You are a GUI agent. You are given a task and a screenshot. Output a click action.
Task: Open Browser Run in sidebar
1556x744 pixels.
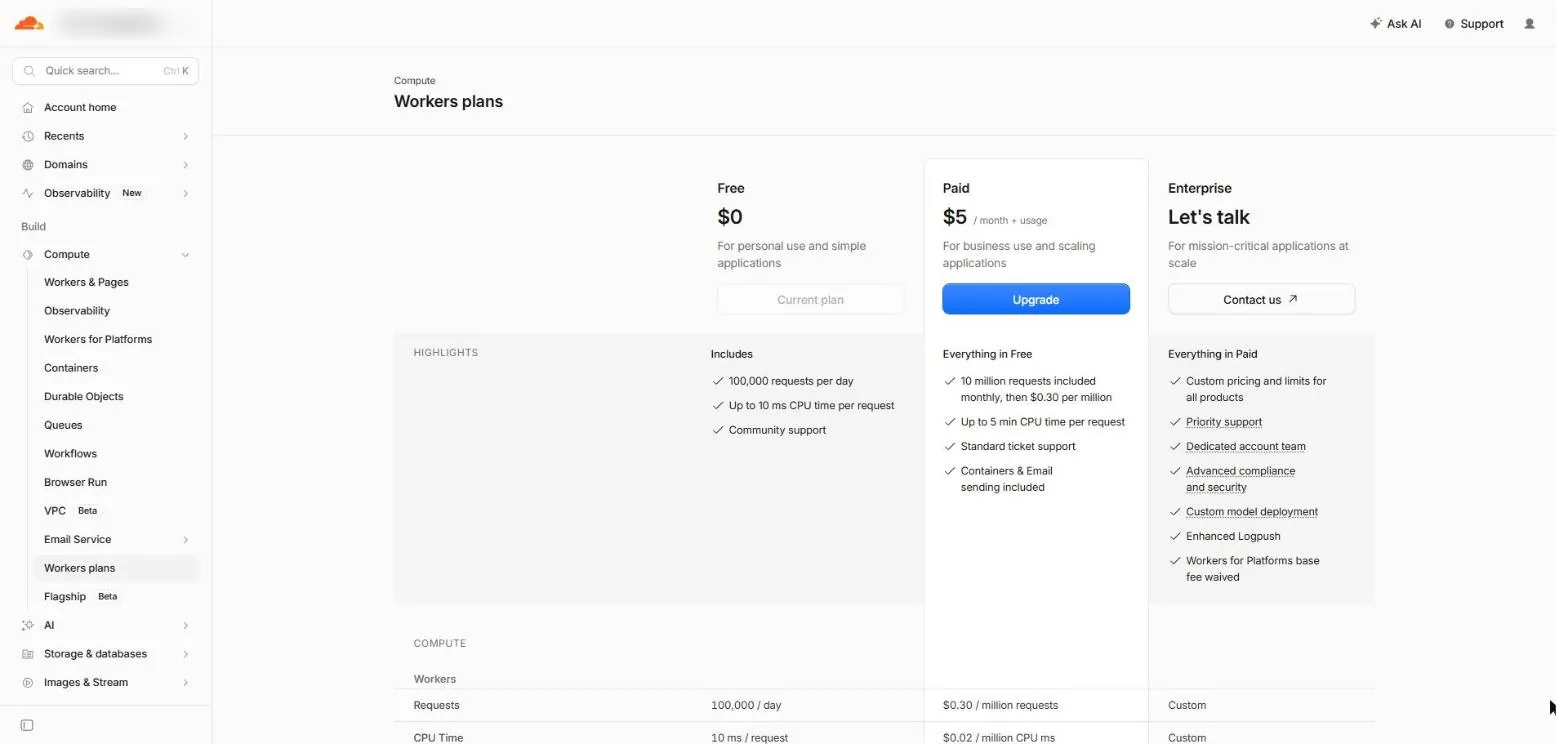[116, 482]
